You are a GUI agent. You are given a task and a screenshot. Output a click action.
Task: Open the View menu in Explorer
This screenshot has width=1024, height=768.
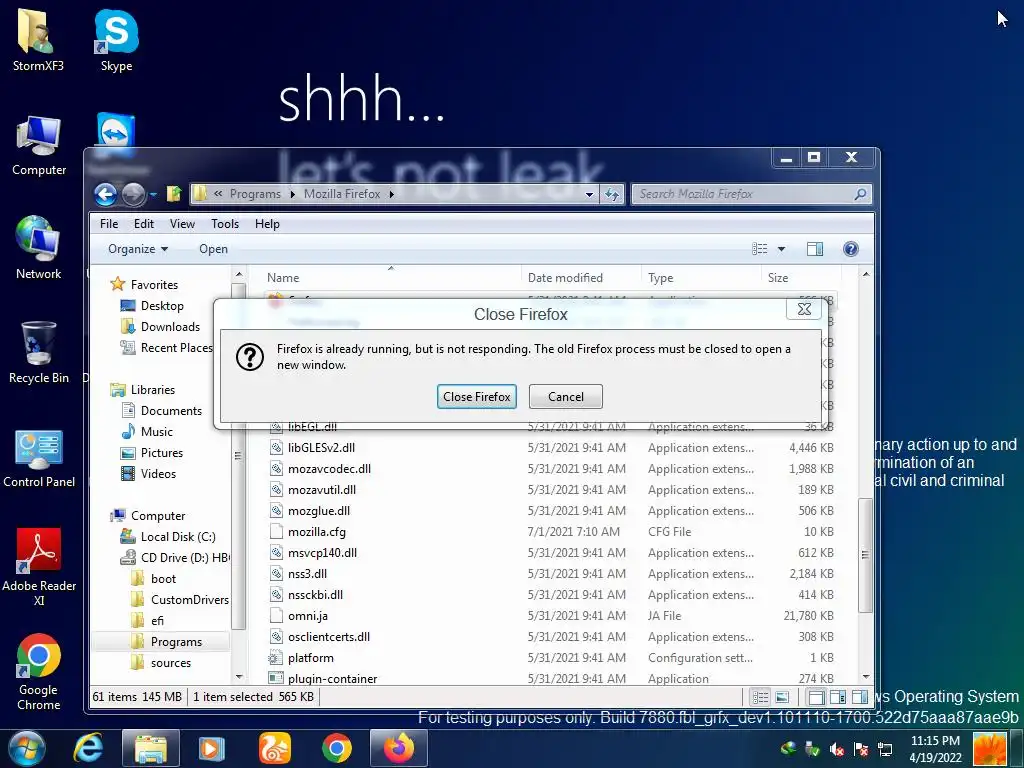click(x=182, y=223)
